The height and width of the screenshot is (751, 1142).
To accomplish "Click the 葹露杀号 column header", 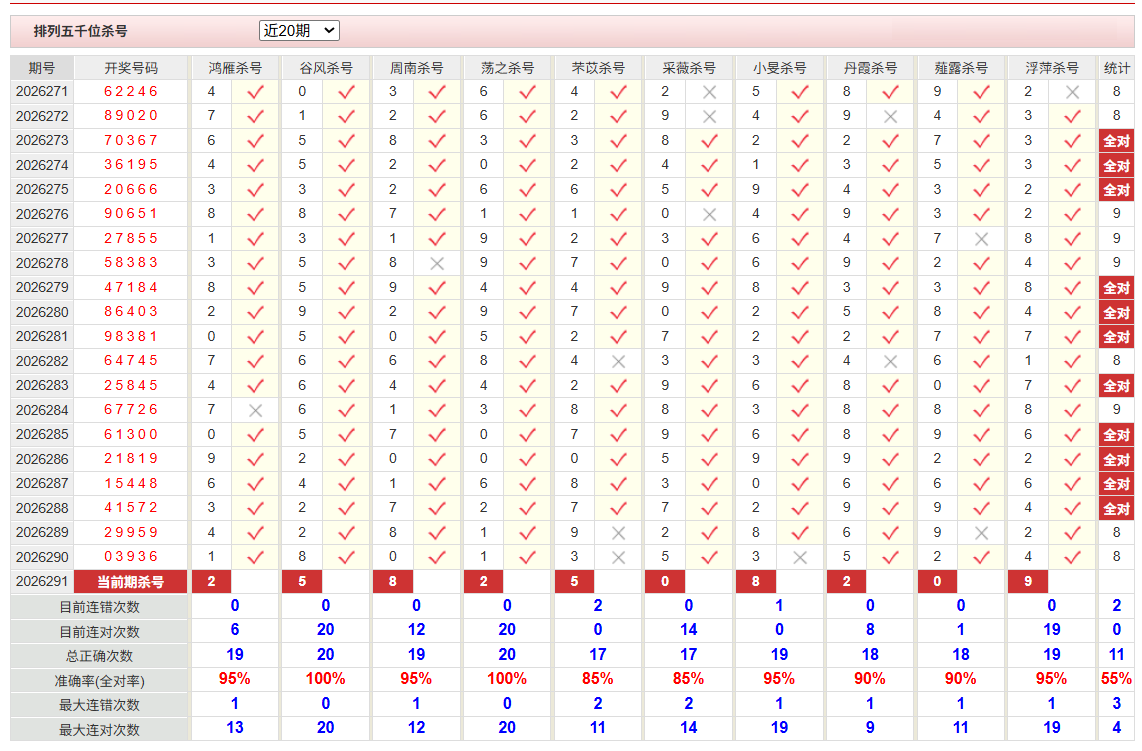I will point(961,68).
